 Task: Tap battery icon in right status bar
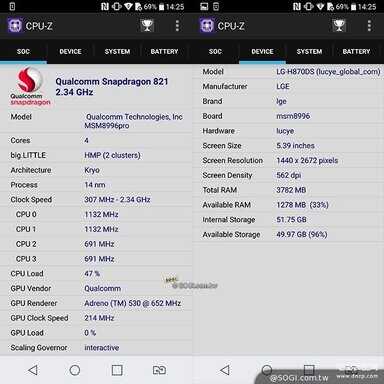pos(353,7)
